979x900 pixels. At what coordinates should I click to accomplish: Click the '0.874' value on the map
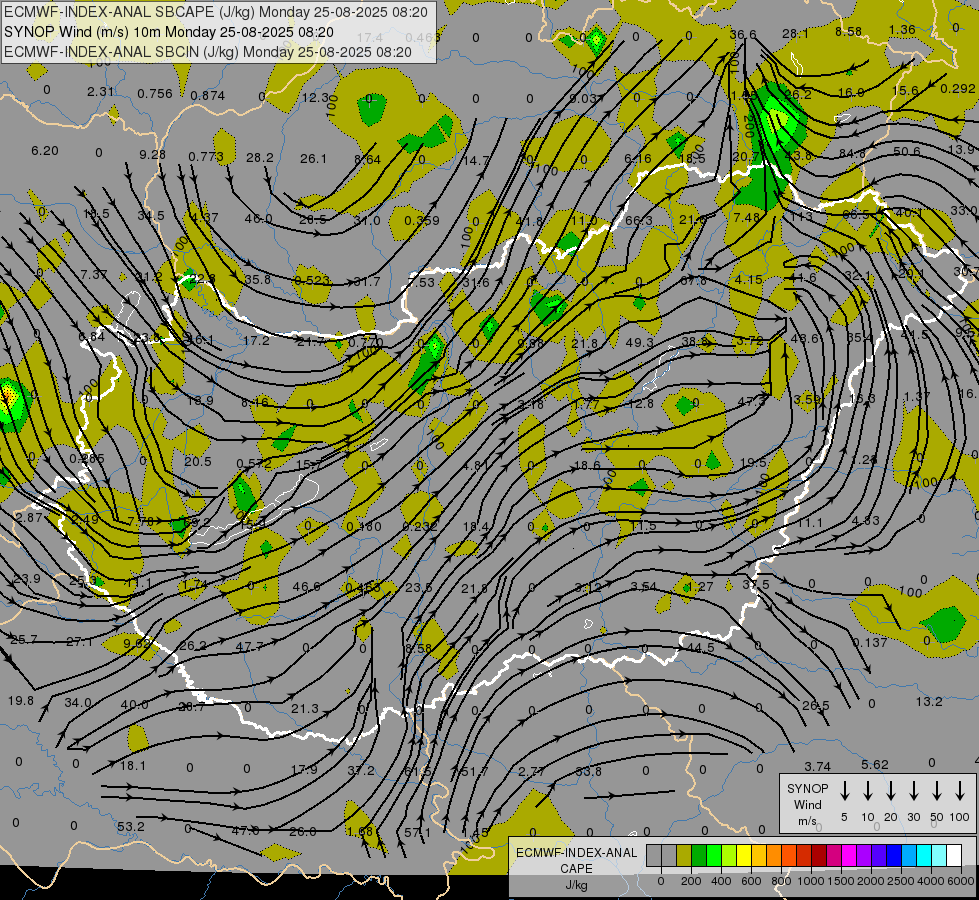[x=208, y=96]
